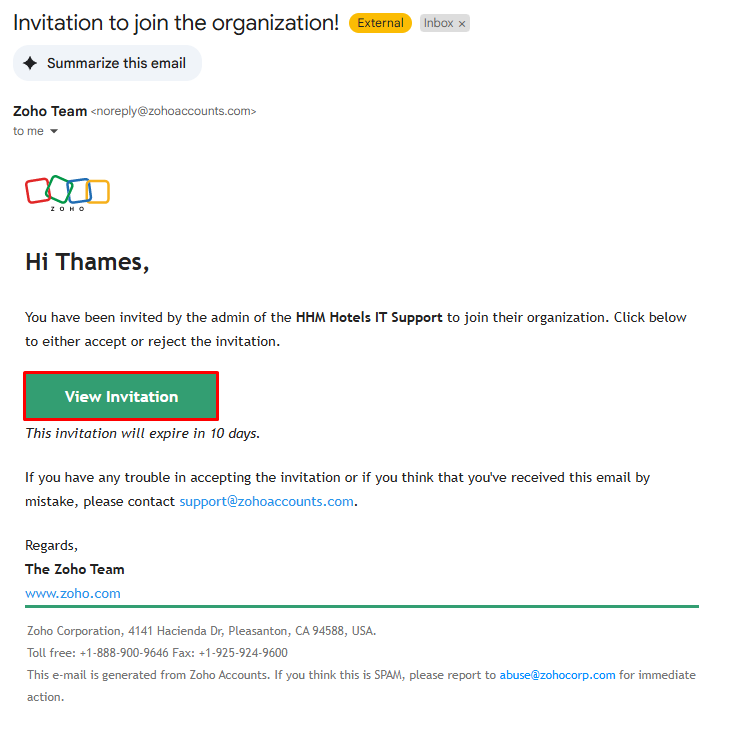The width and height of the screenshot is (733, 729).
Task: Select the Inbox label chip
Action: pos(438,23)
